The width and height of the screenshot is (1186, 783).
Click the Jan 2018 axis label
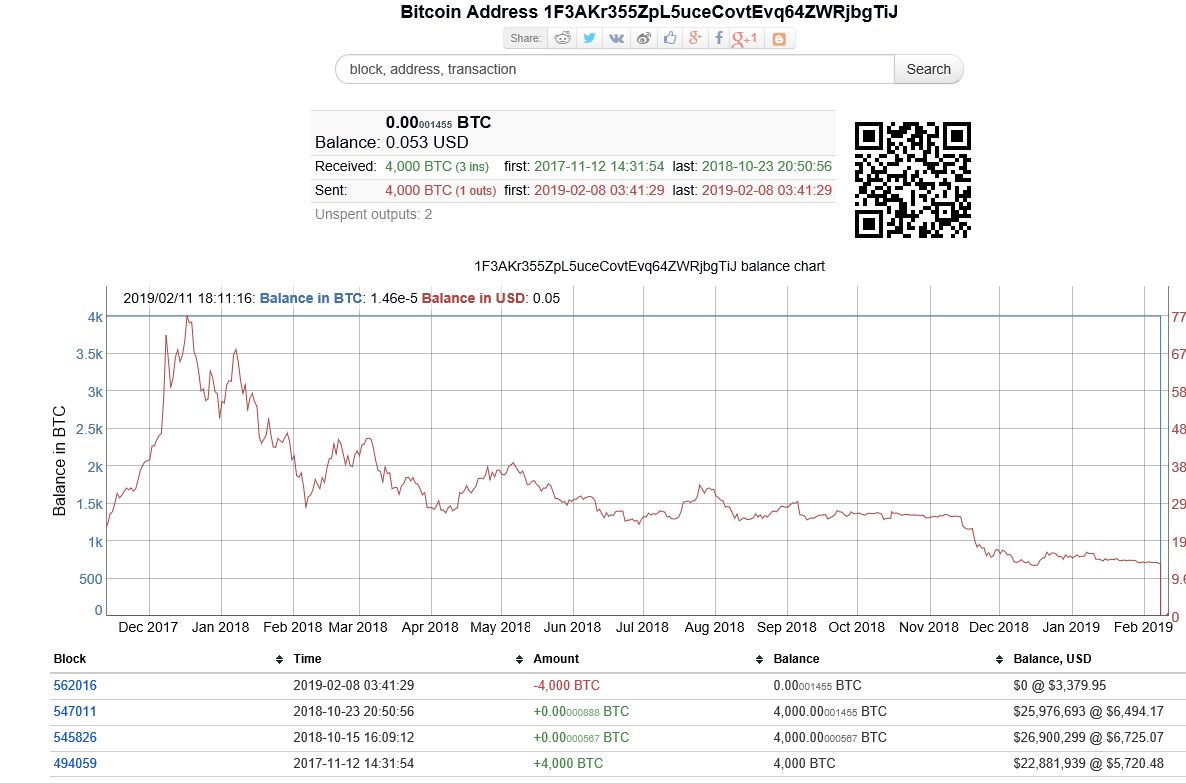pos(220,627)
